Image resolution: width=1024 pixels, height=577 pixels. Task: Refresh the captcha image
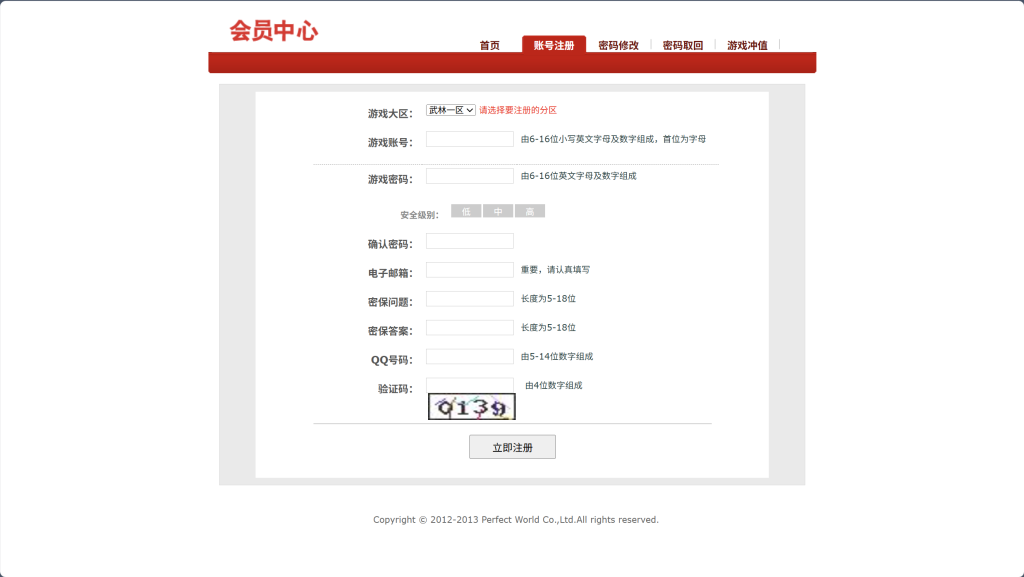[x=472, y=407]
